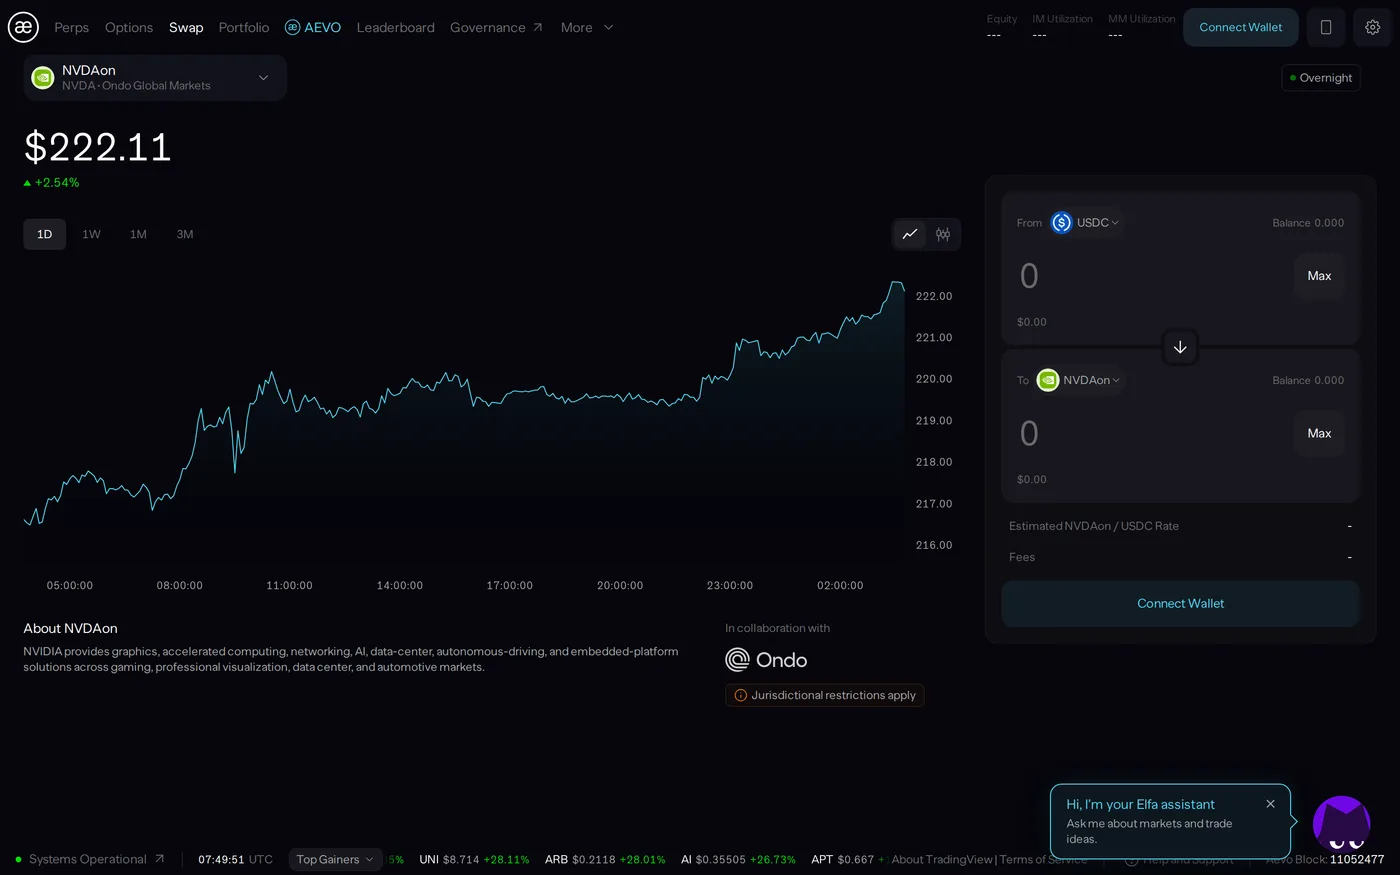The image size is (1400, 875).
Task: Select the 1D chart timeframe
Action: pyautogui.click(x=45, y=234)
